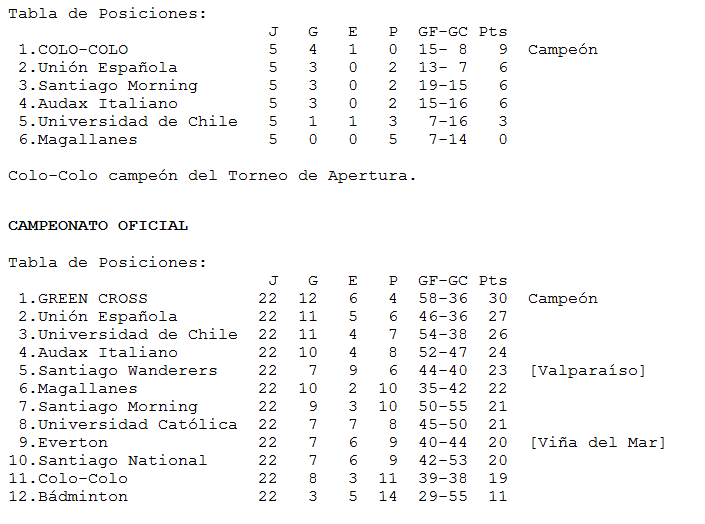Select the GREEN CROSS team name
705x524 pixels.
point(93,299)
